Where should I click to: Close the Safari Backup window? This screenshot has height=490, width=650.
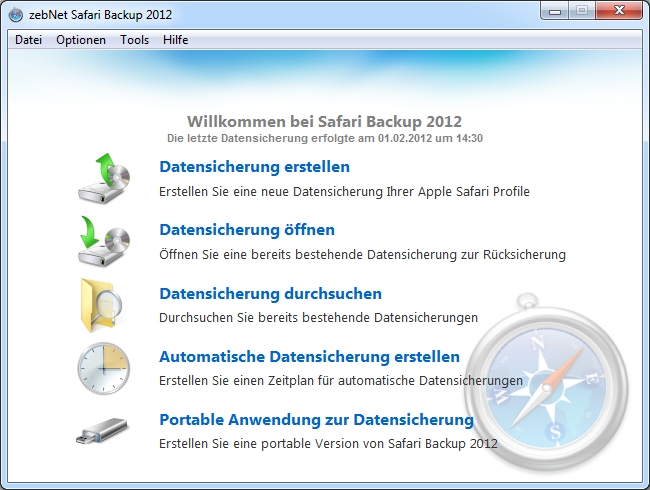click(619, 11)
